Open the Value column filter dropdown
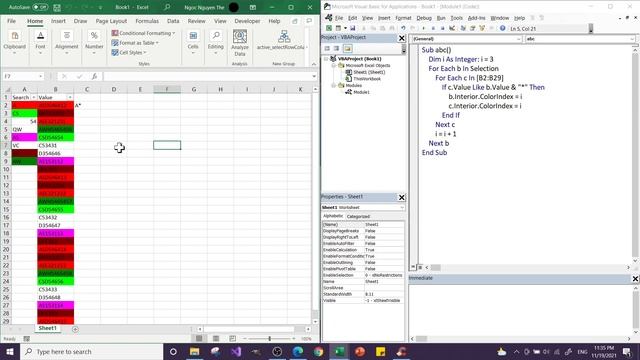640x360 pixels. (70, 98)
